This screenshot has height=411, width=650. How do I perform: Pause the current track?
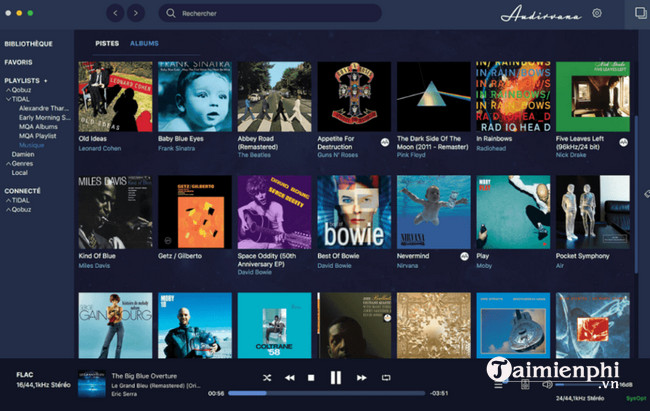335,378
